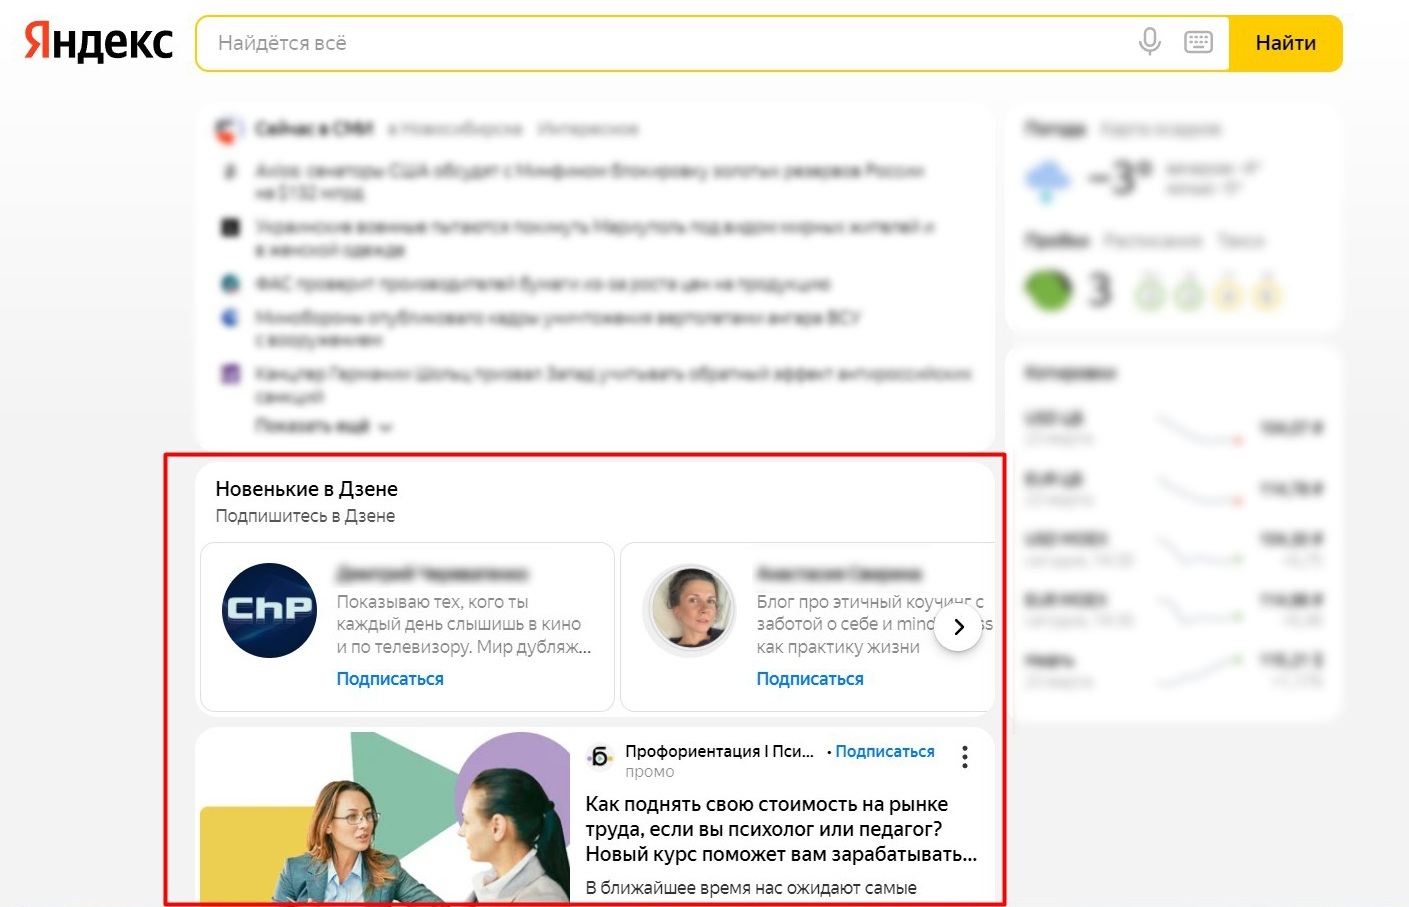1409x907 pixels.
Task: Open the weather cloud icon
Action: click(x=1048, y=180)
